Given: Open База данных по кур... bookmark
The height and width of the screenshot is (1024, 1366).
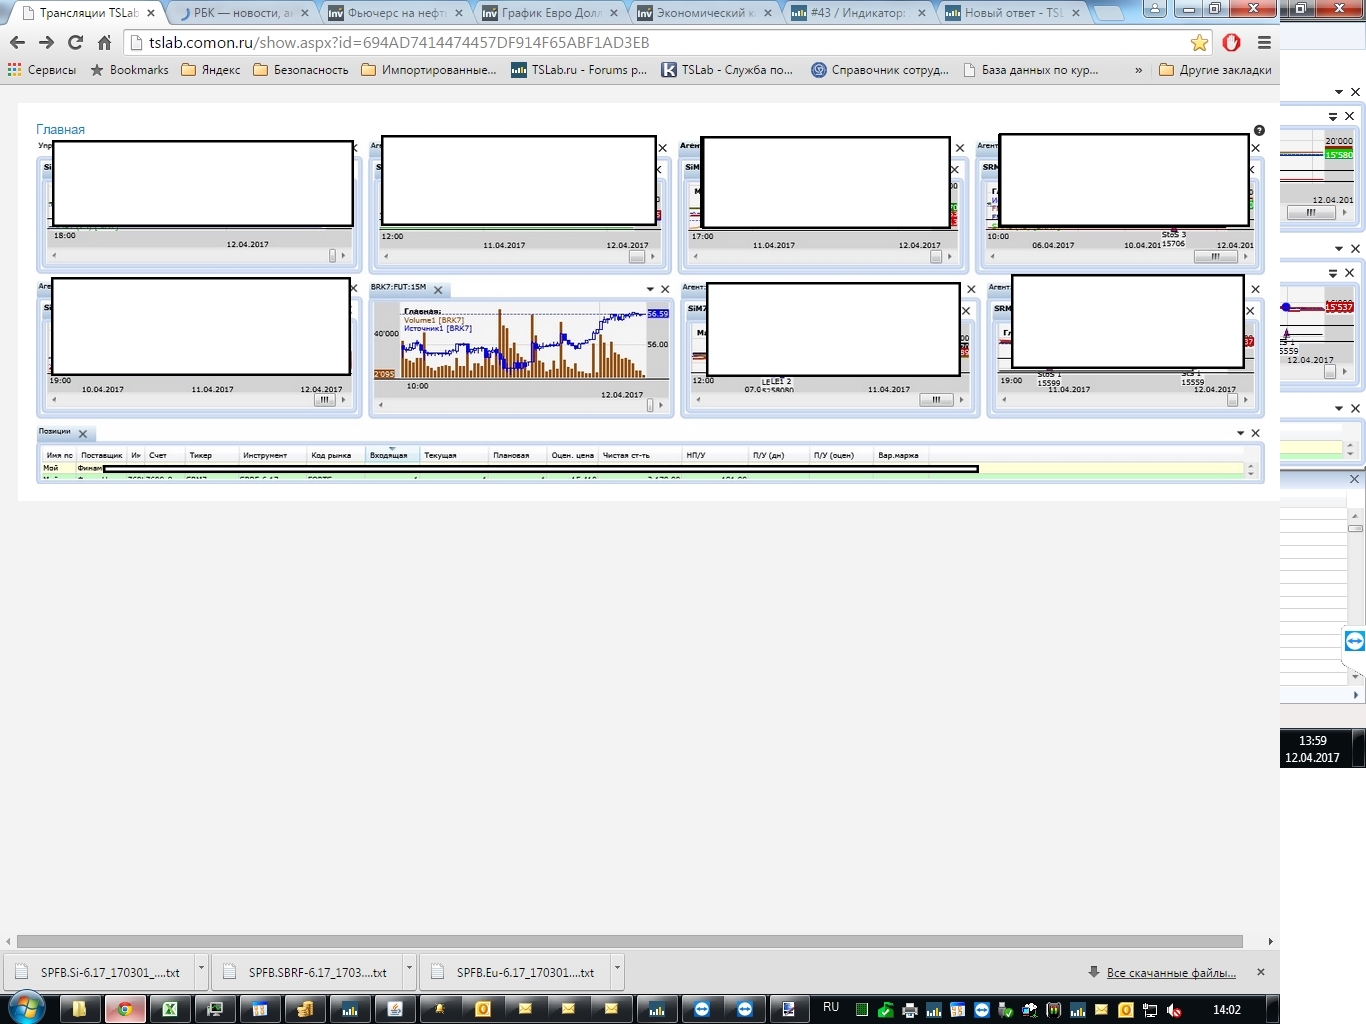Looking at the screenshot, I should 1031,70.
